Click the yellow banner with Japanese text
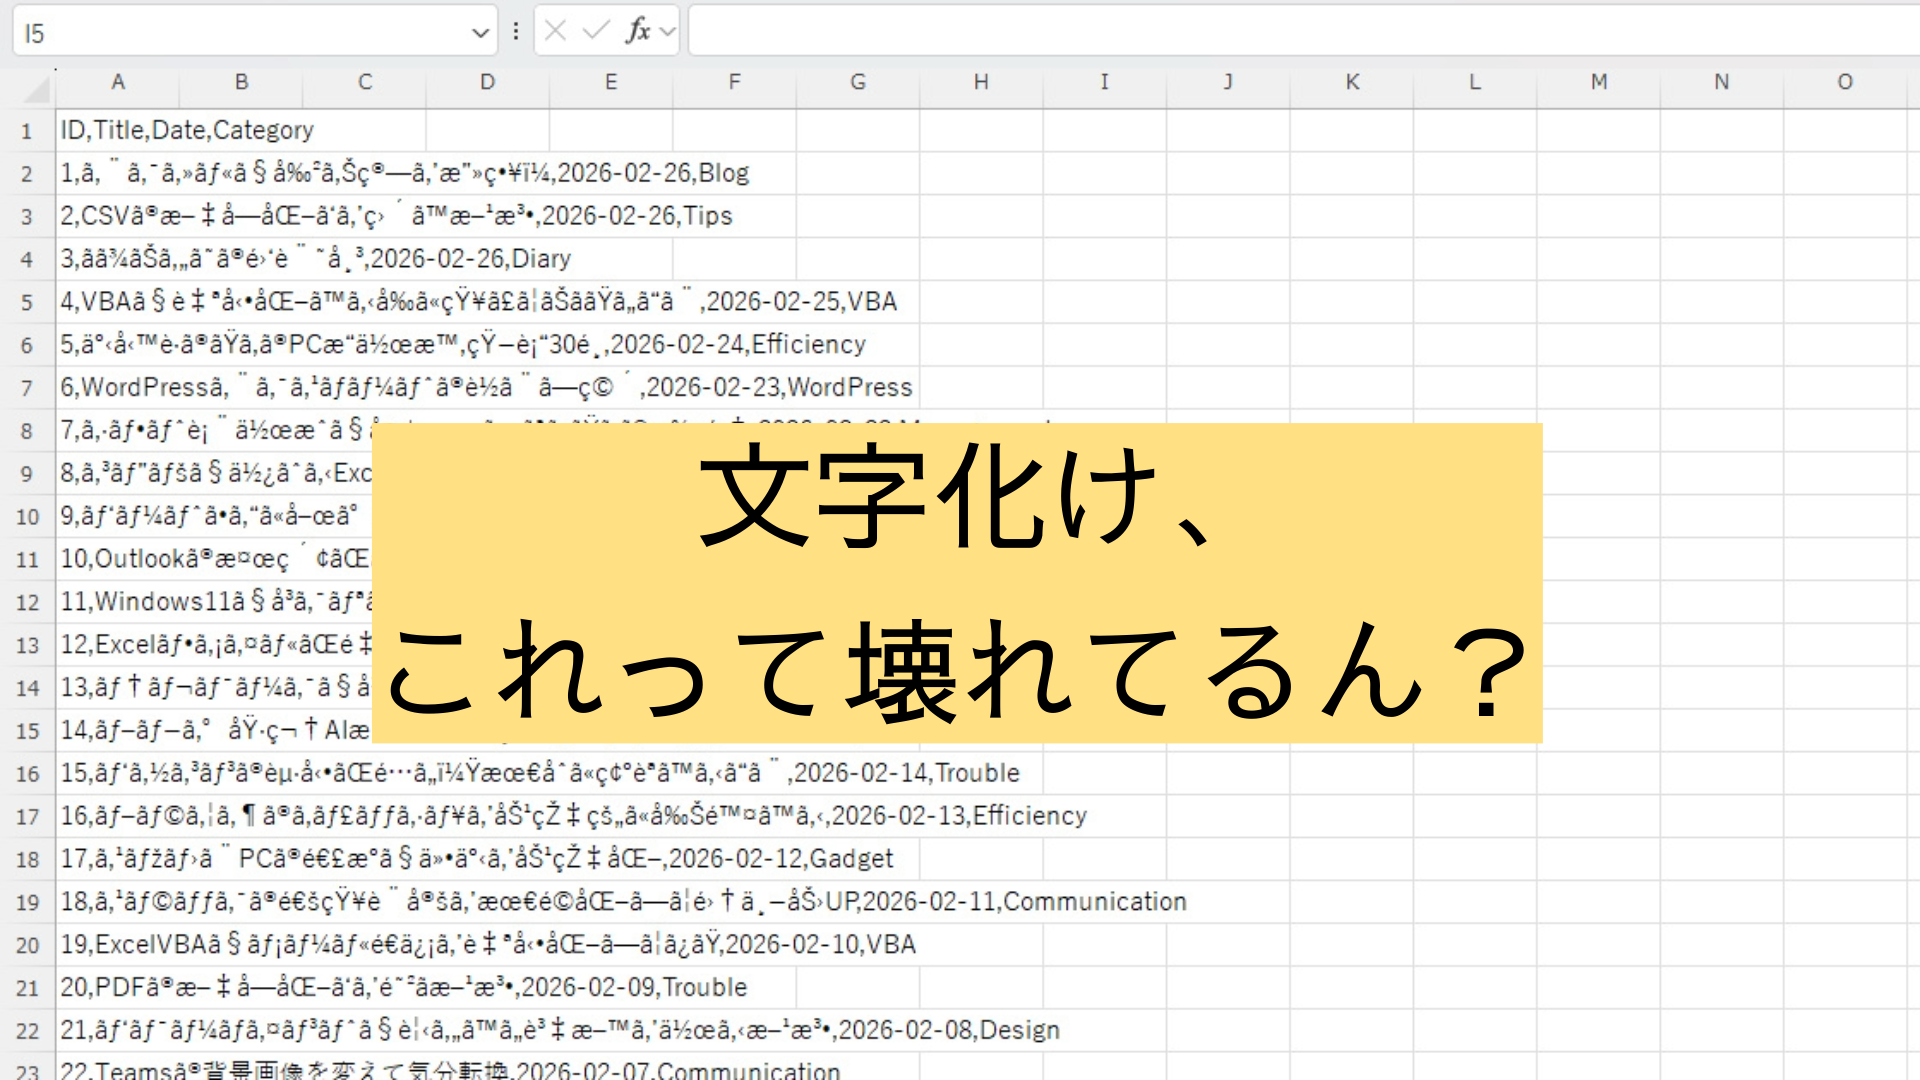 pos(956,582)
